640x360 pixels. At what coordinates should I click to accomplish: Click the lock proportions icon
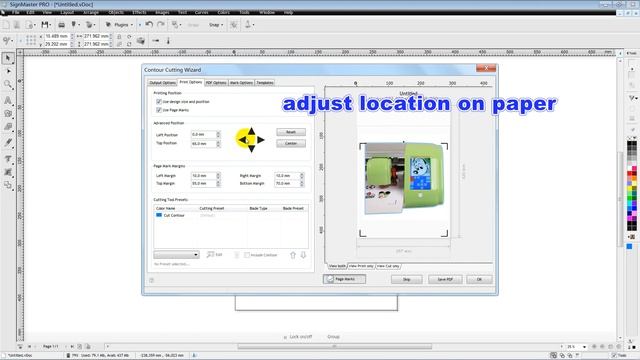[x=119, y=36]
